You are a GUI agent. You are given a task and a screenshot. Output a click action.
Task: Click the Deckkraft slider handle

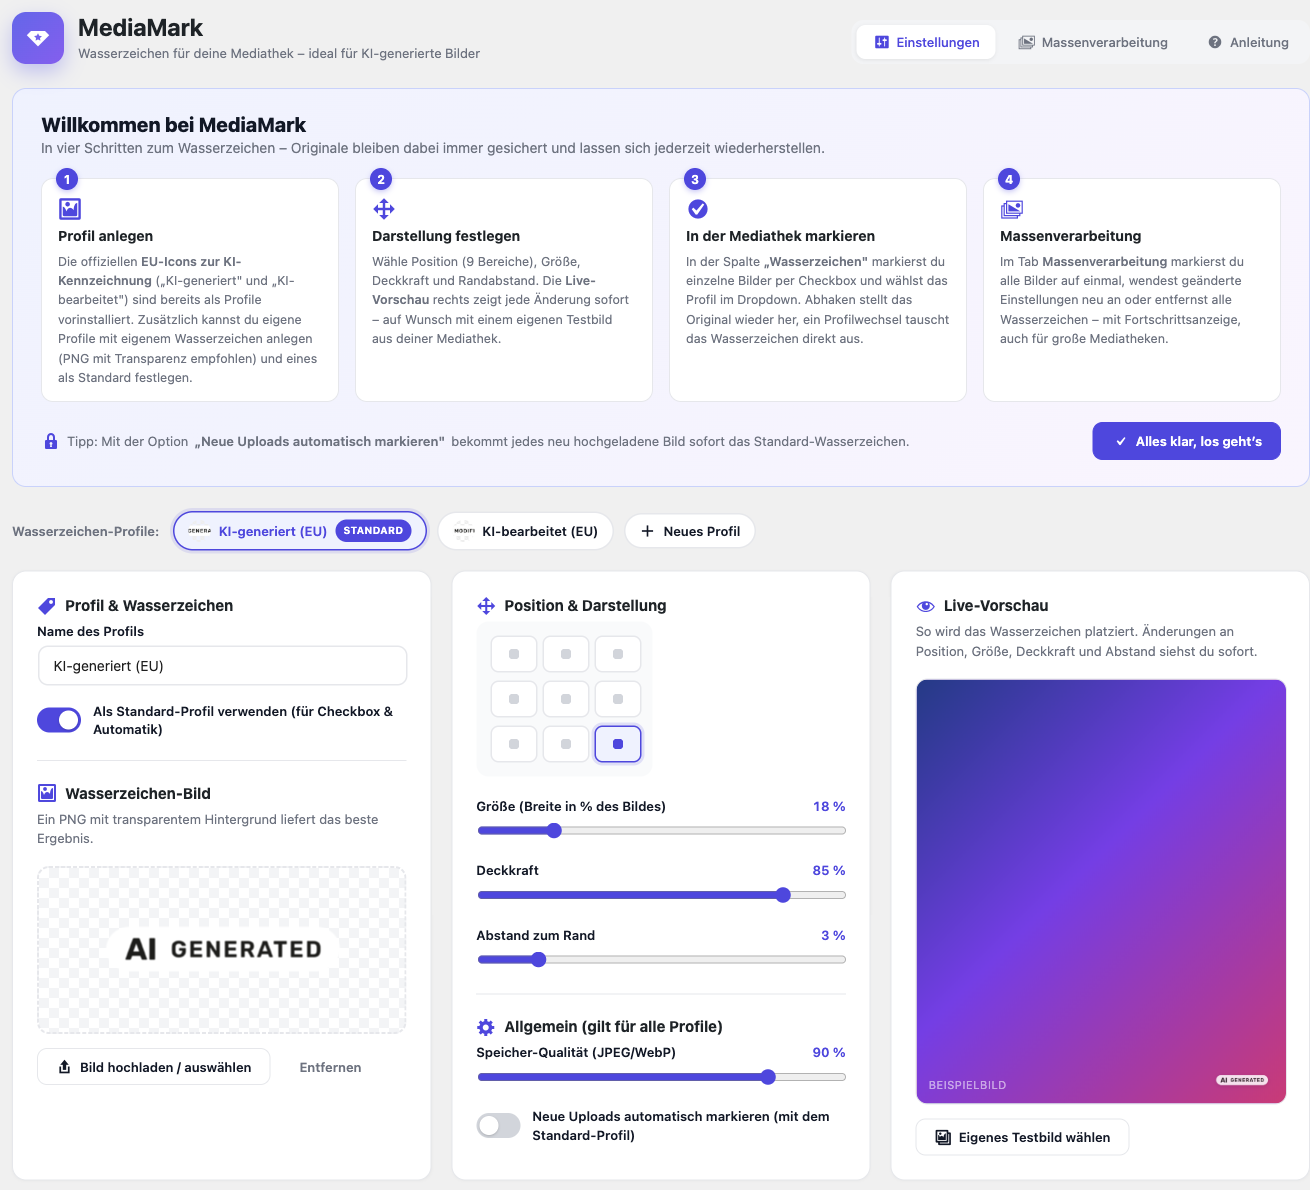783,895
